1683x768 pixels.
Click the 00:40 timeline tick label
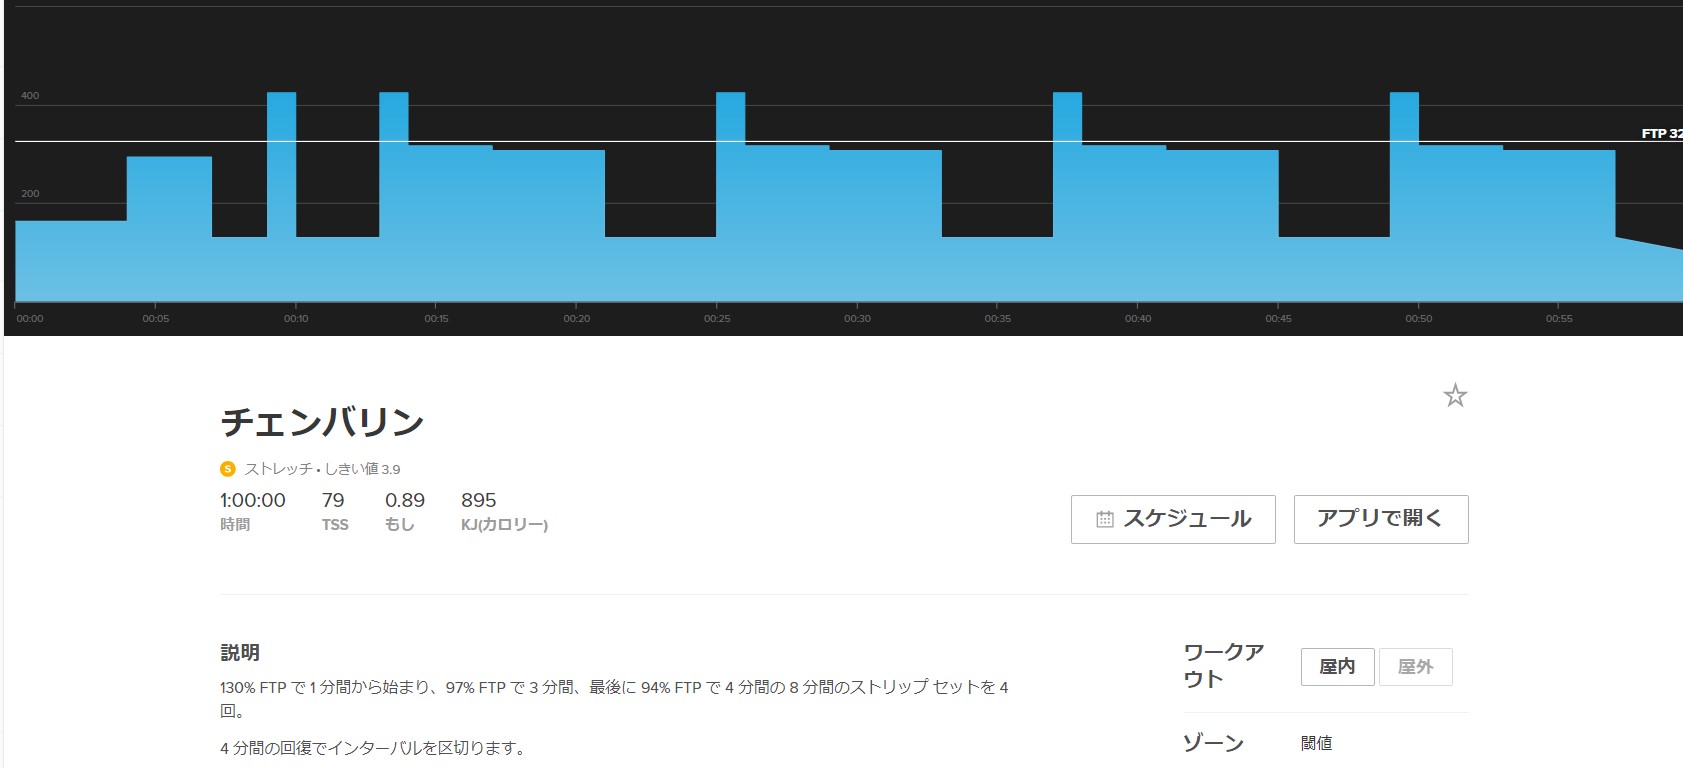tap(1138, 319)
